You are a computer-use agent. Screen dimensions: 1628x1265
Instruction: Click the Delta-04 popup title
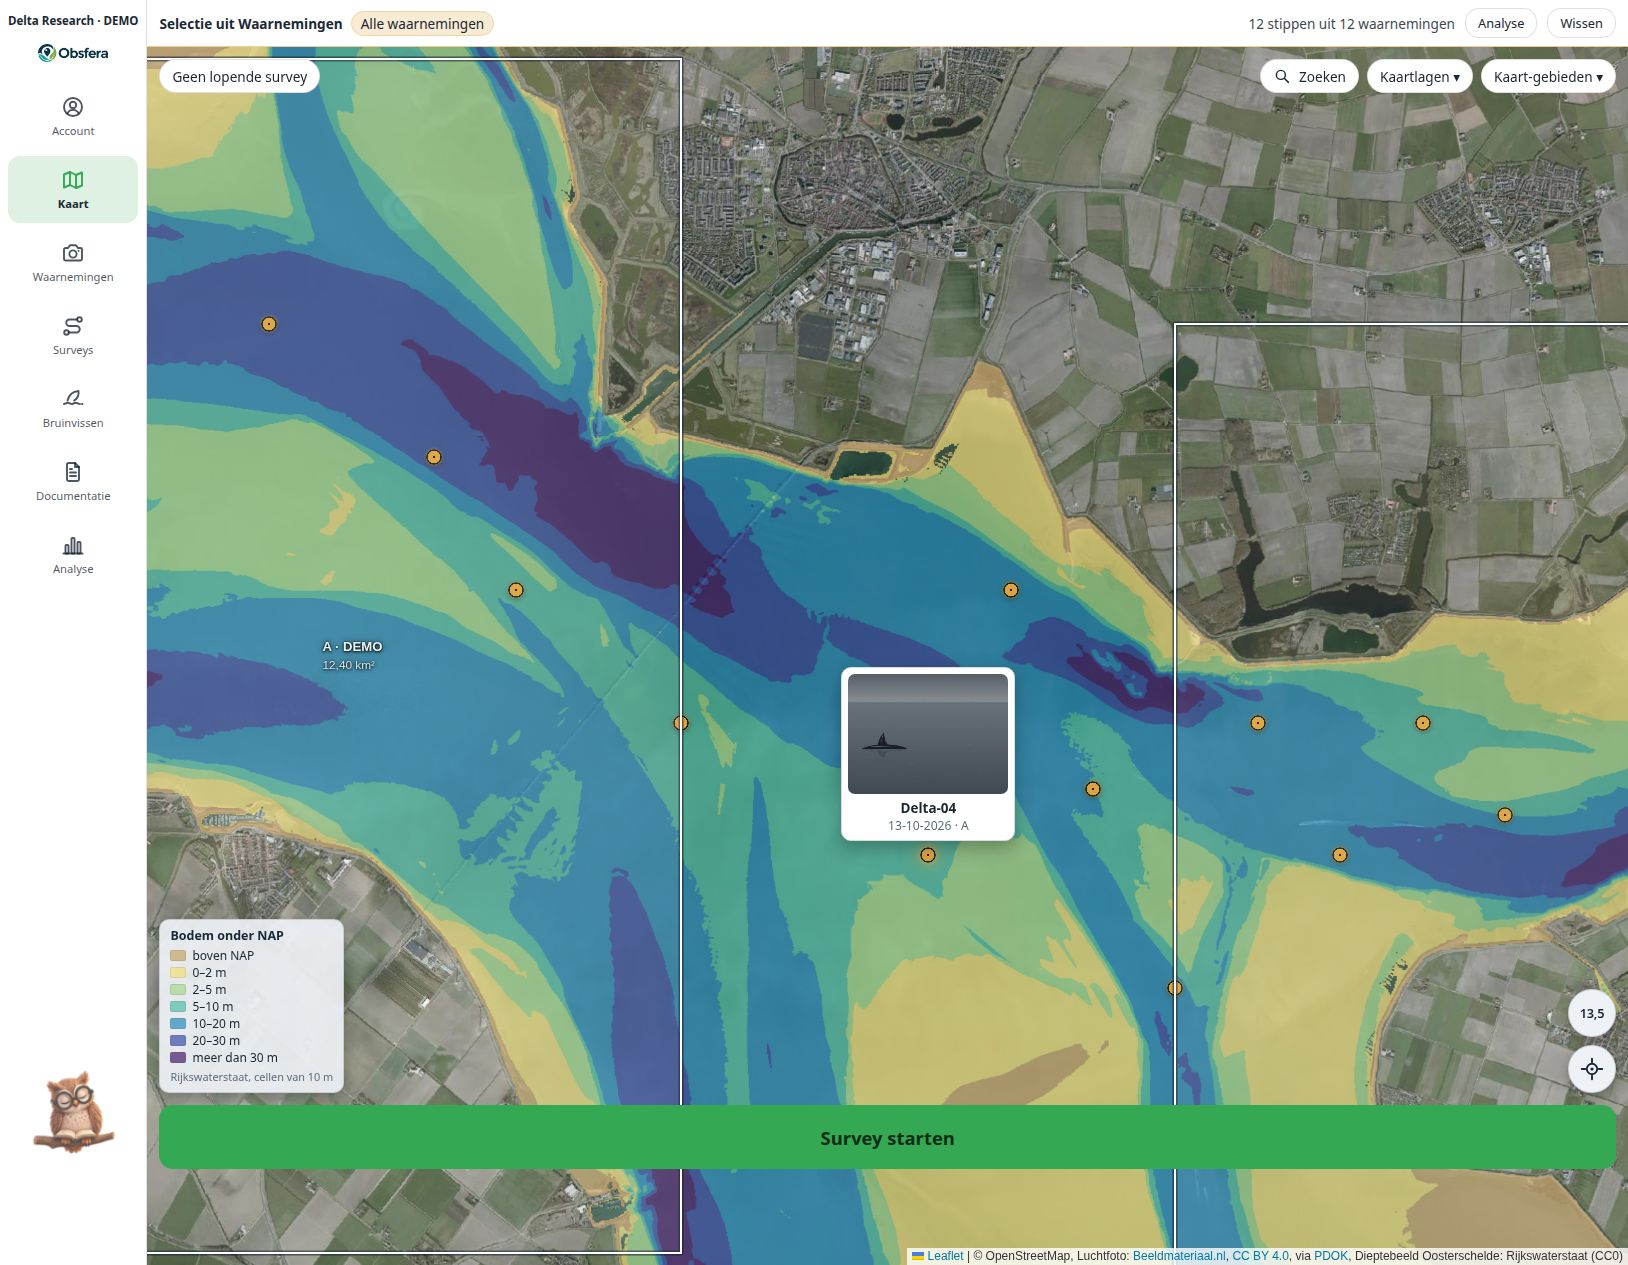pos(928,808)
